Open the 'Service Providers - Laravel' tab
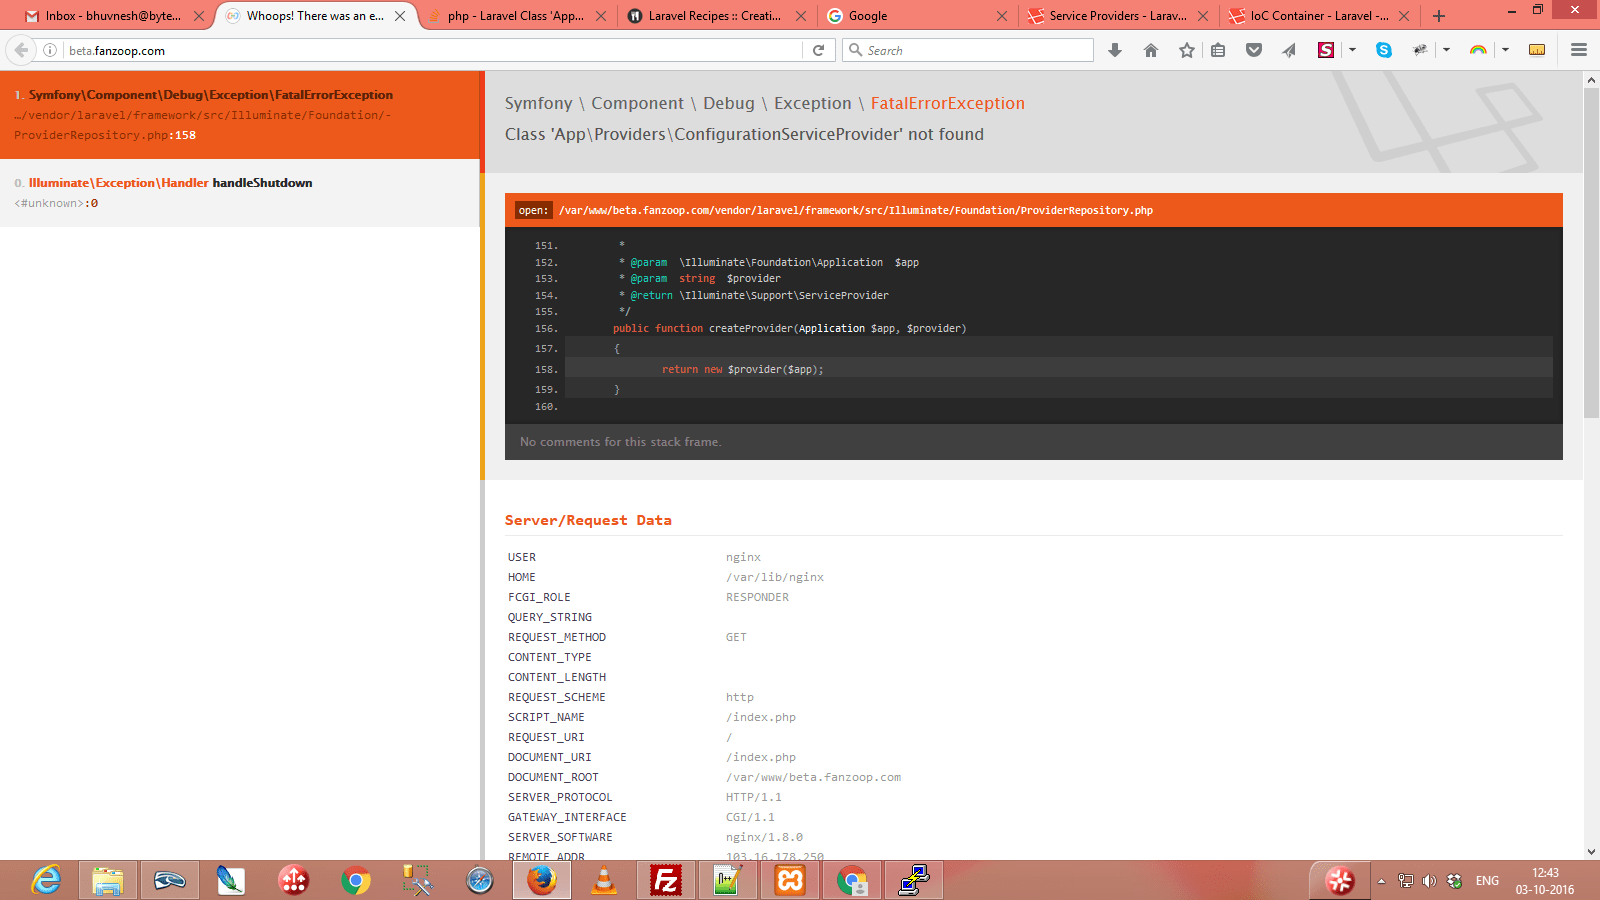The height and width of the screenshot is (900, 1600). point(1113,15)
